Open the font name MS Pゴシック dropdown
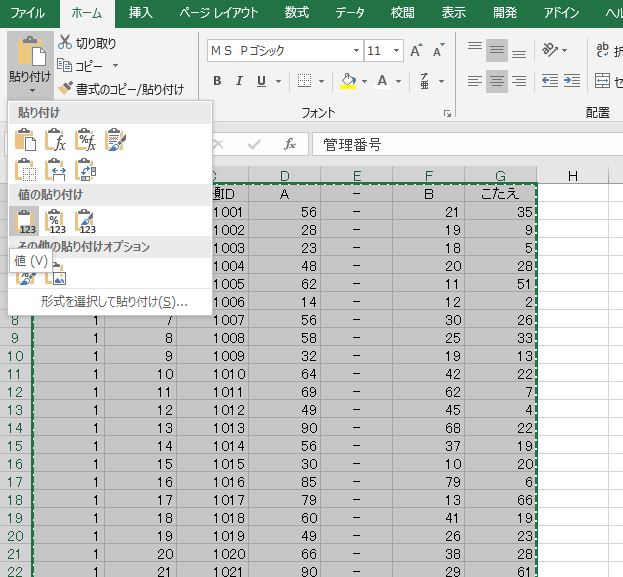Image resolution: width=623 pixels, height=577 pixels. point(356,50)
